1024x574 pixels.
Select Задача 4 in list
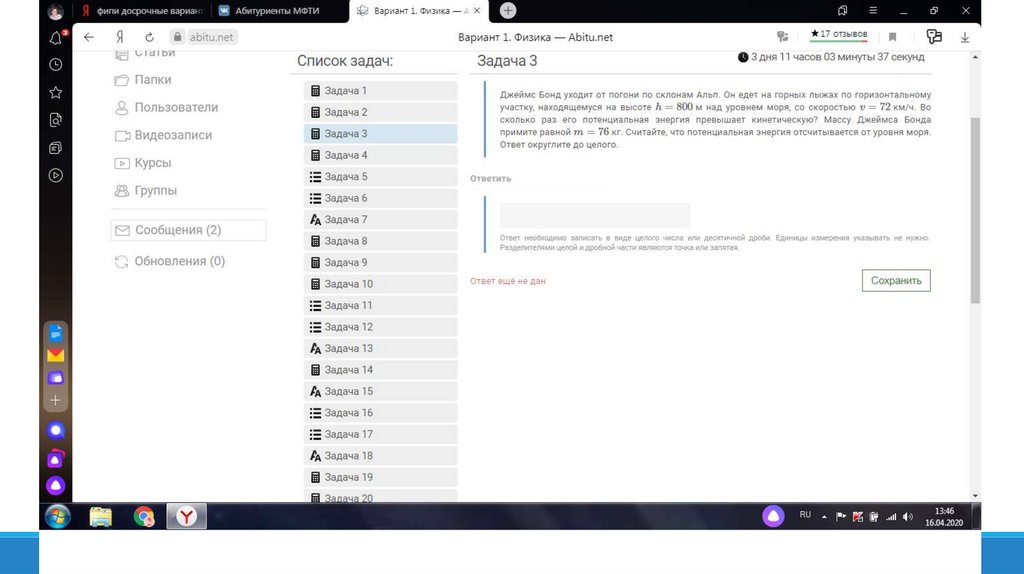pos(380,155)
